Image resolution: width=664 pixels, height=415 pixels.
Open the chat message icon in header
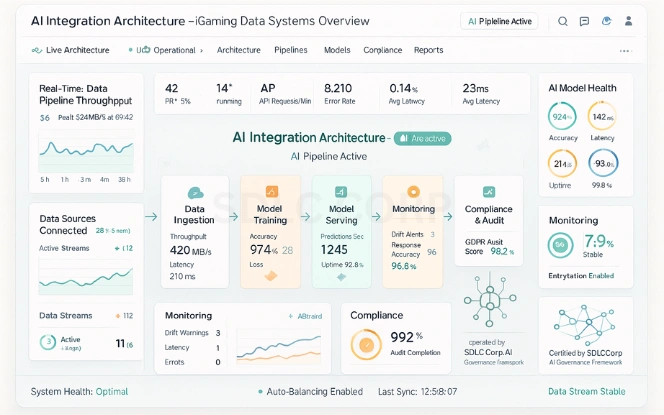coord(584,21)
